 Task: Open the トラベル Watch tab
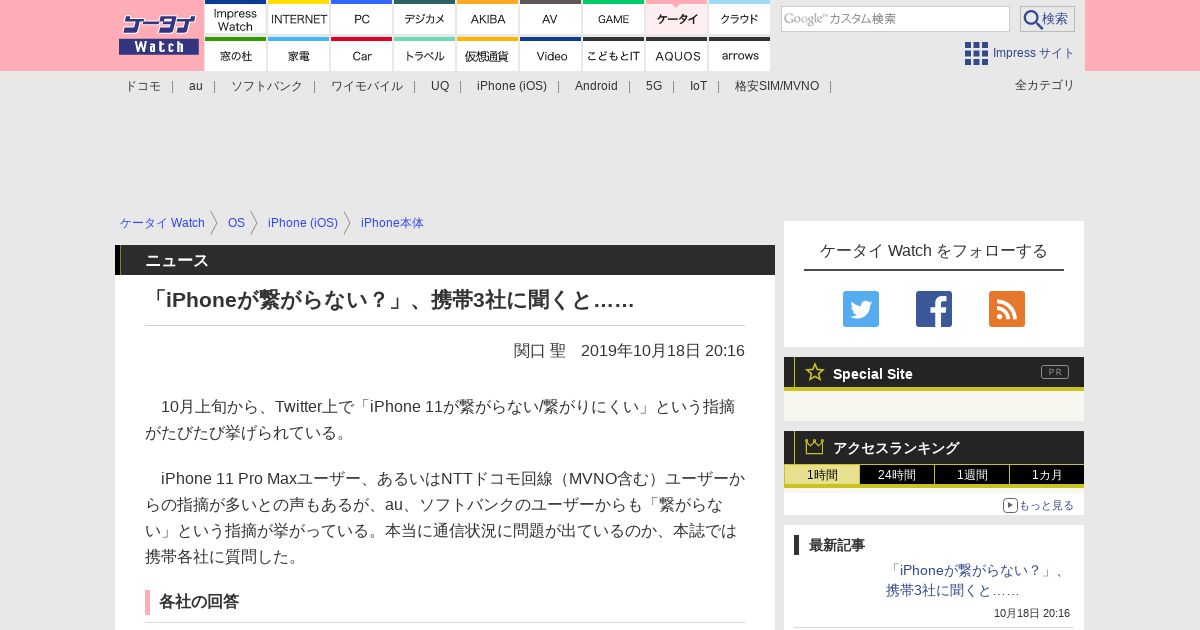[x=425, y=55]
